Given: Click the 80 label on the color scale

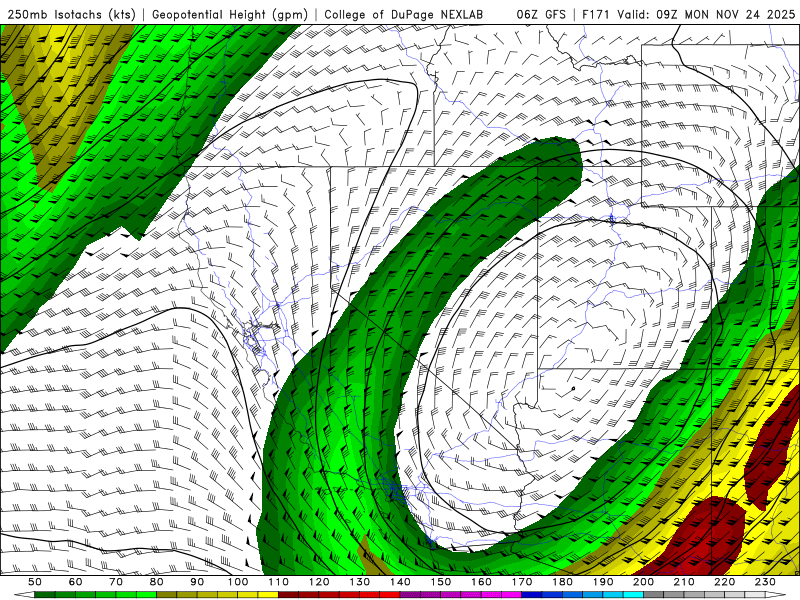Looking at the screenshot, I should (157, 582).
